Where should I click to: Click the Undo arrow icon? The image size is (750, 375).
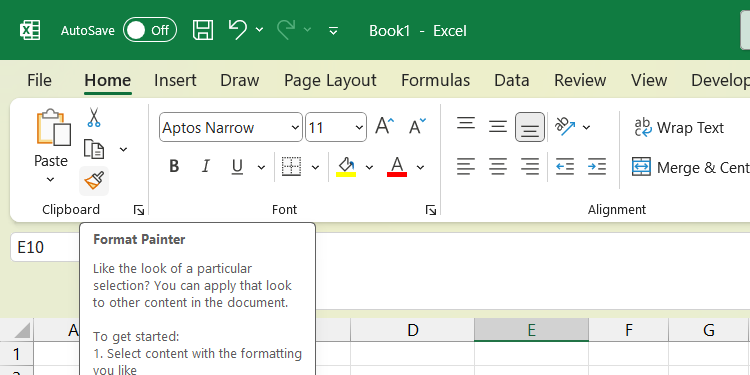[x=237, y=30]
